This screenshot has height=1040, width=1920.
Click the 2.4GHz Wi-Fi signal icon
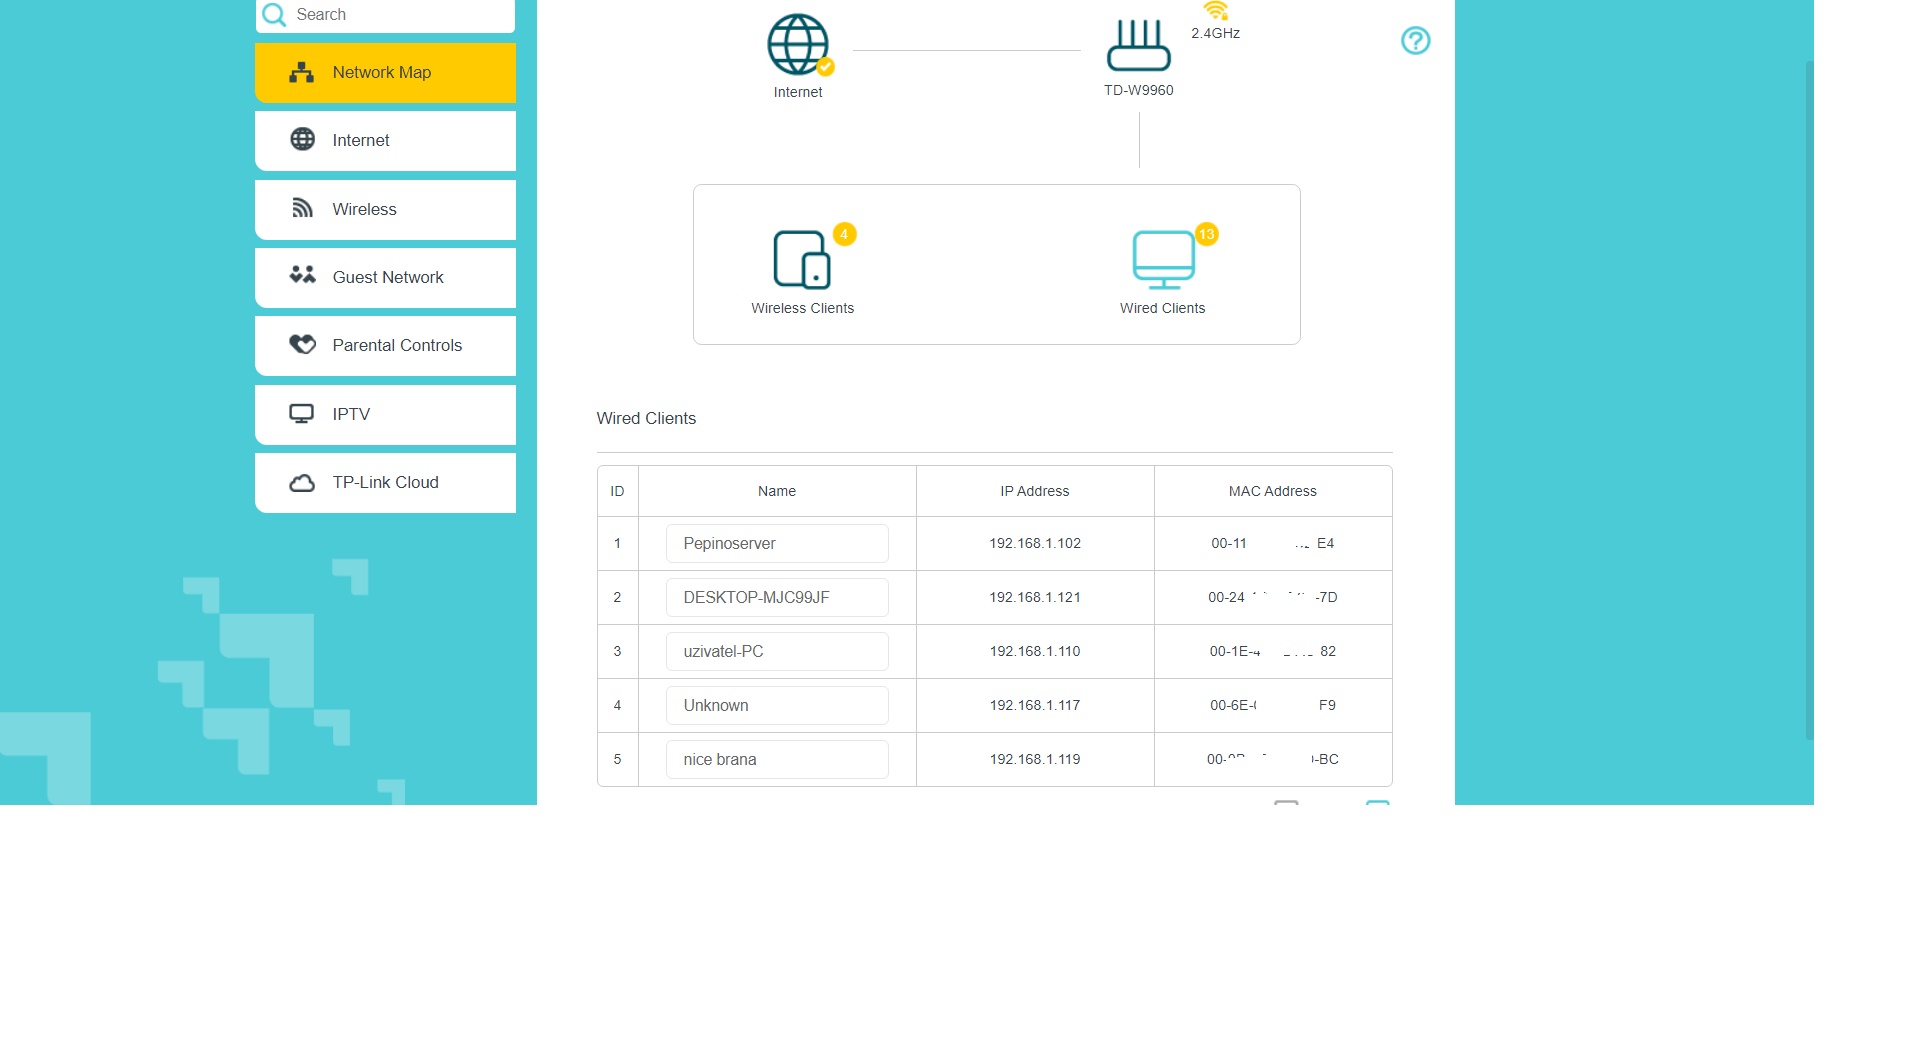(x=1215, y=11)
